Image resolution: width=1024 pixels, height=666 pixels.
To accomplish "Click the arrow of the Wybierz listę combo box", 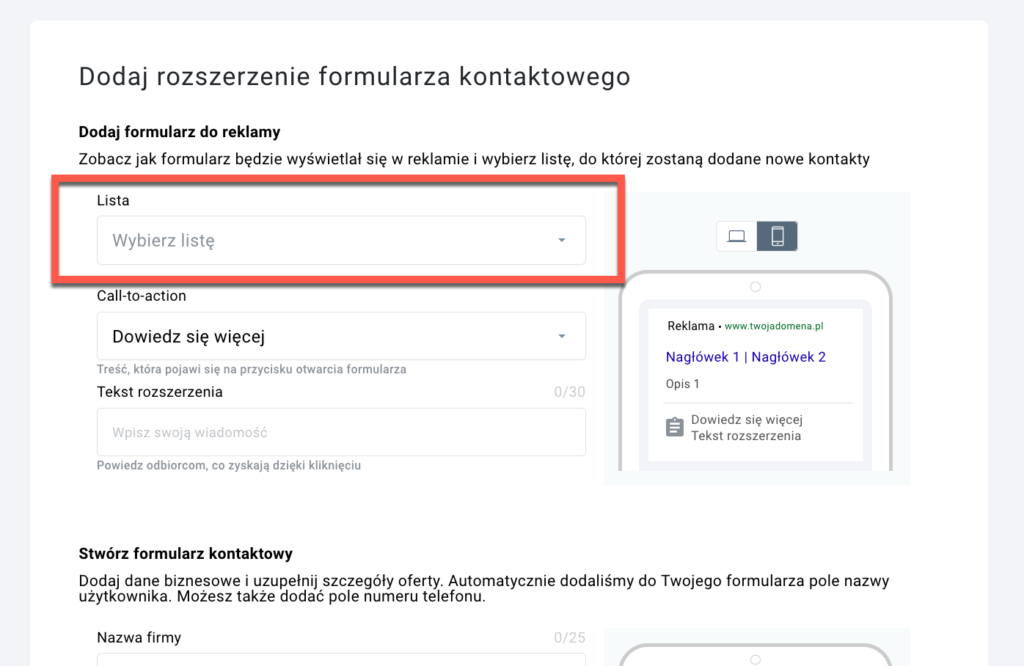I will [562, 240].
